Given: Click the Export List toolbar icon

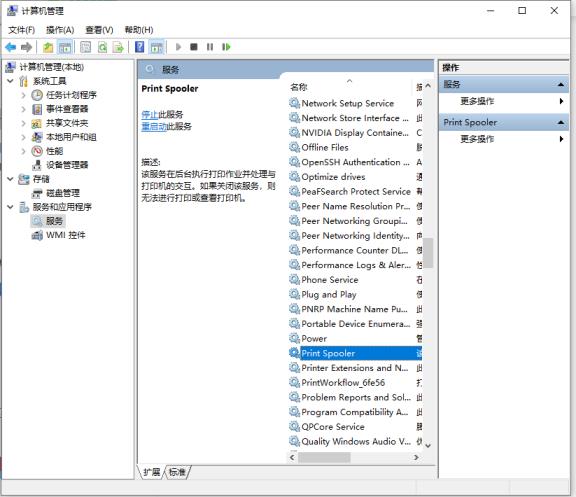Looking at the screenshot, I should coord(118,47).
